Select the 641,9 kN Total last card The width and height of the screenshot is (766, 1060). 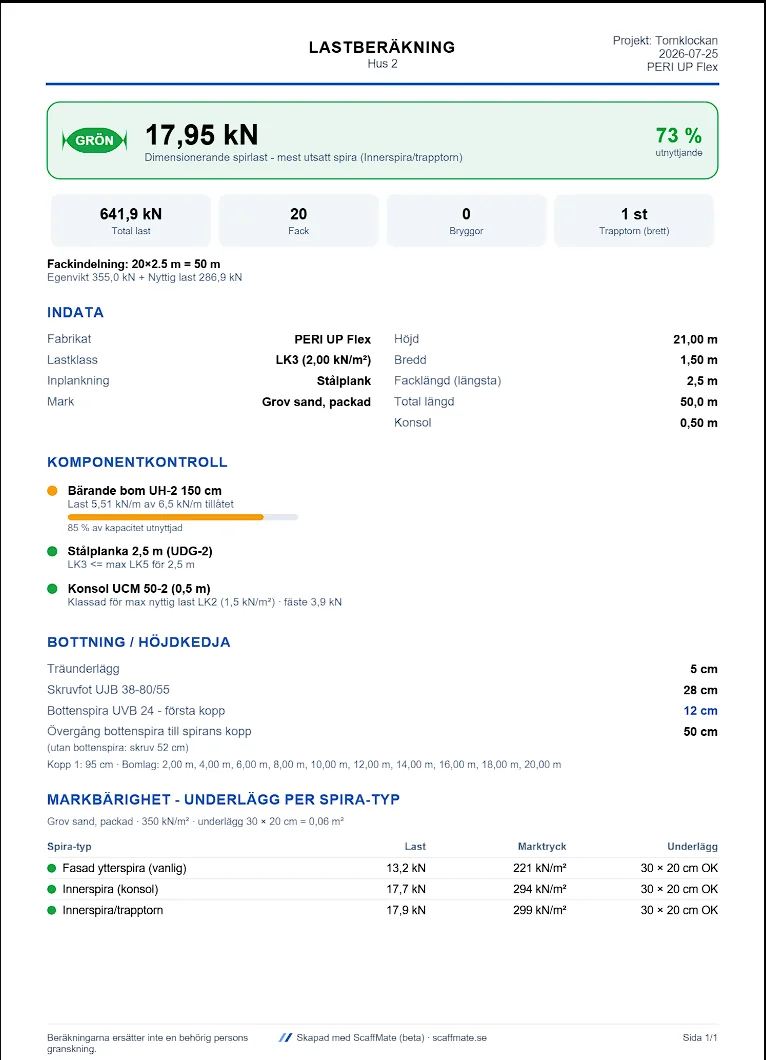[131, 220]
